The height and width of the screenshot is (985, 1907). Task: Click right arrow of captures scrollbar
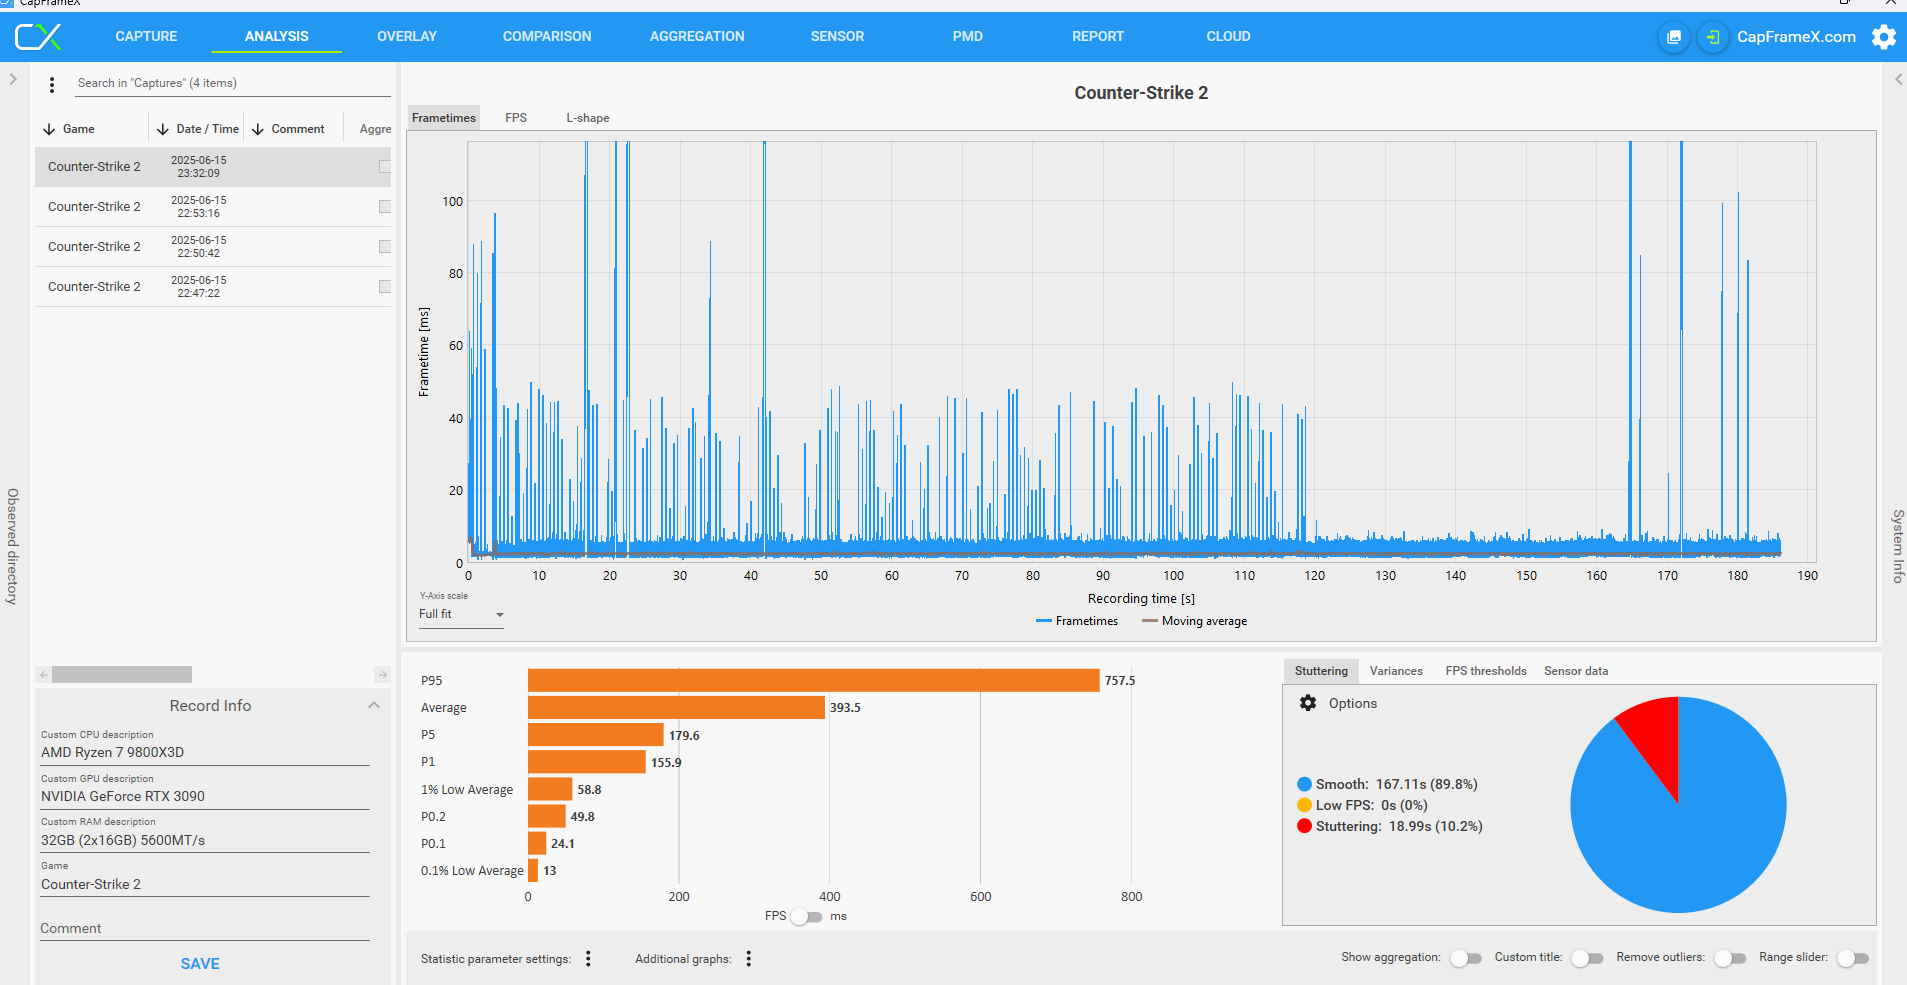tap(382, 675)
